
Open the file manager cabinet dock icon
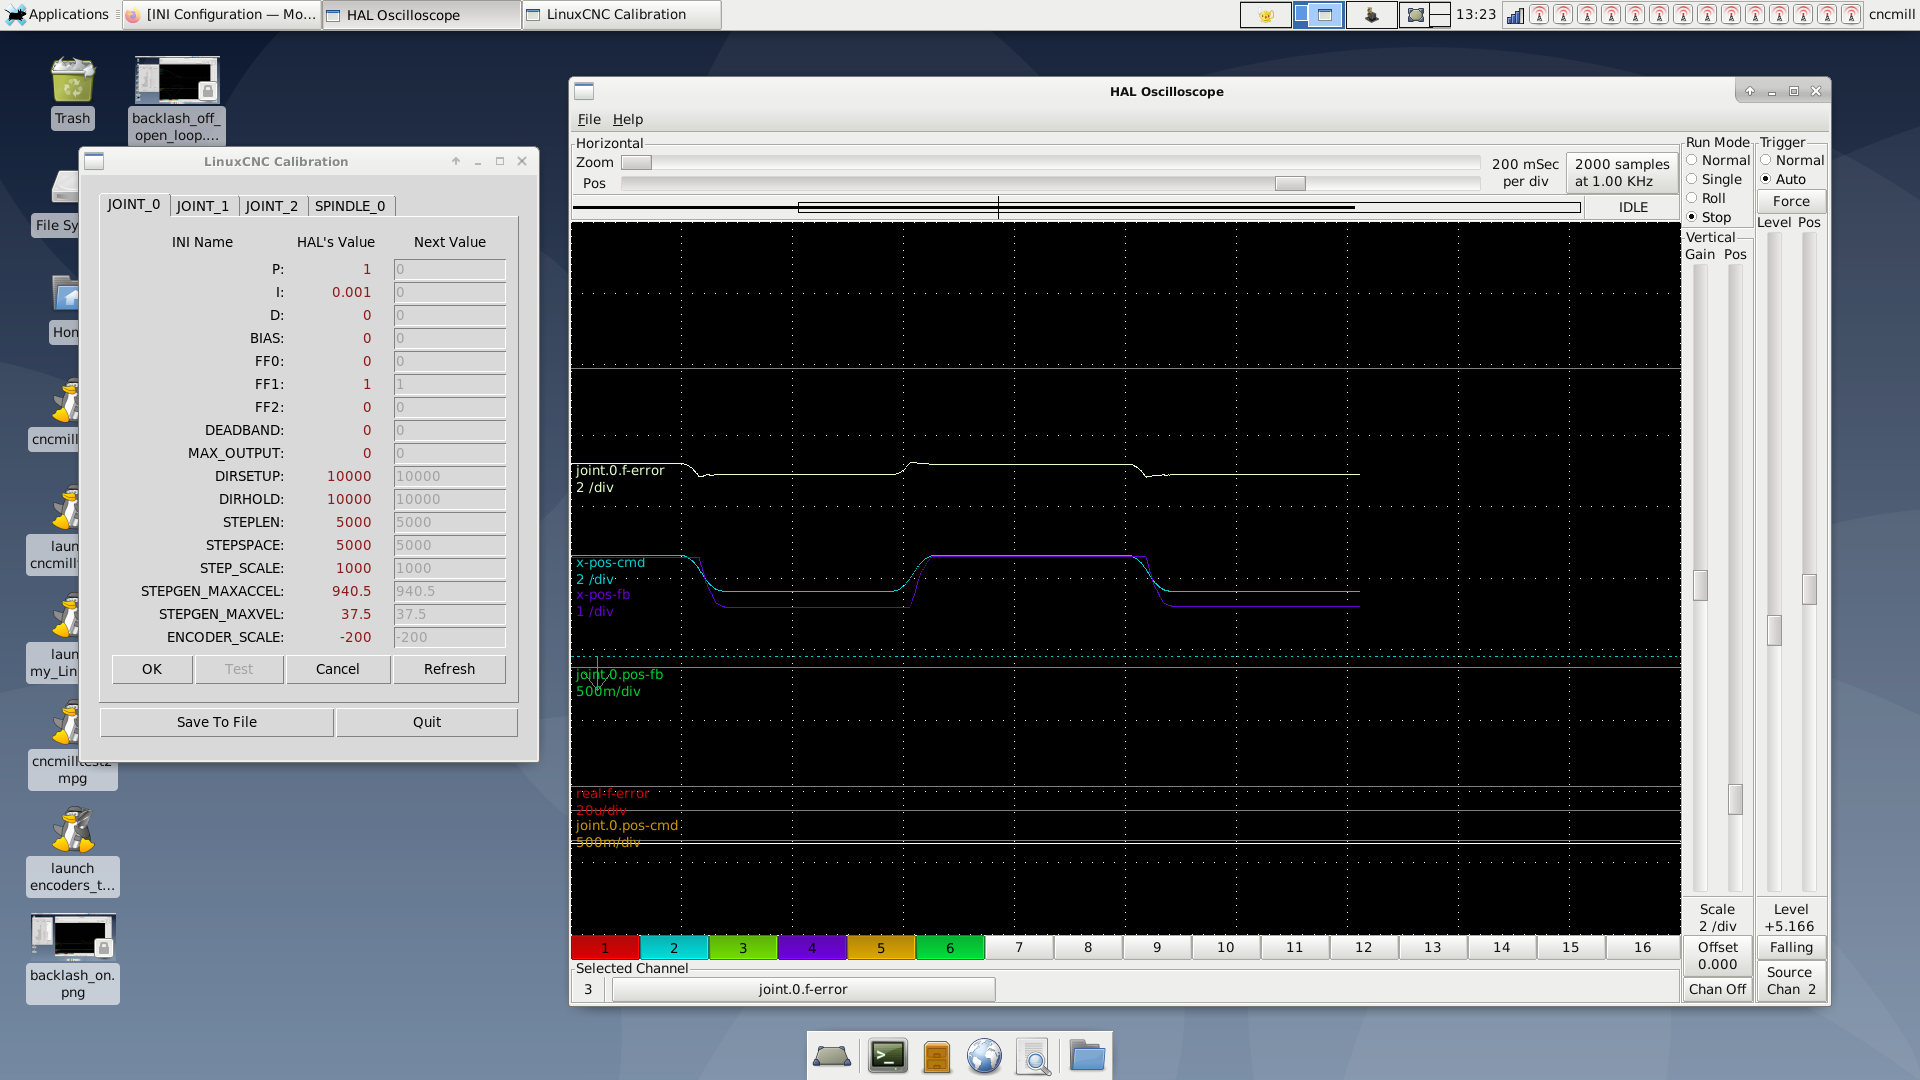[937, 1056]
